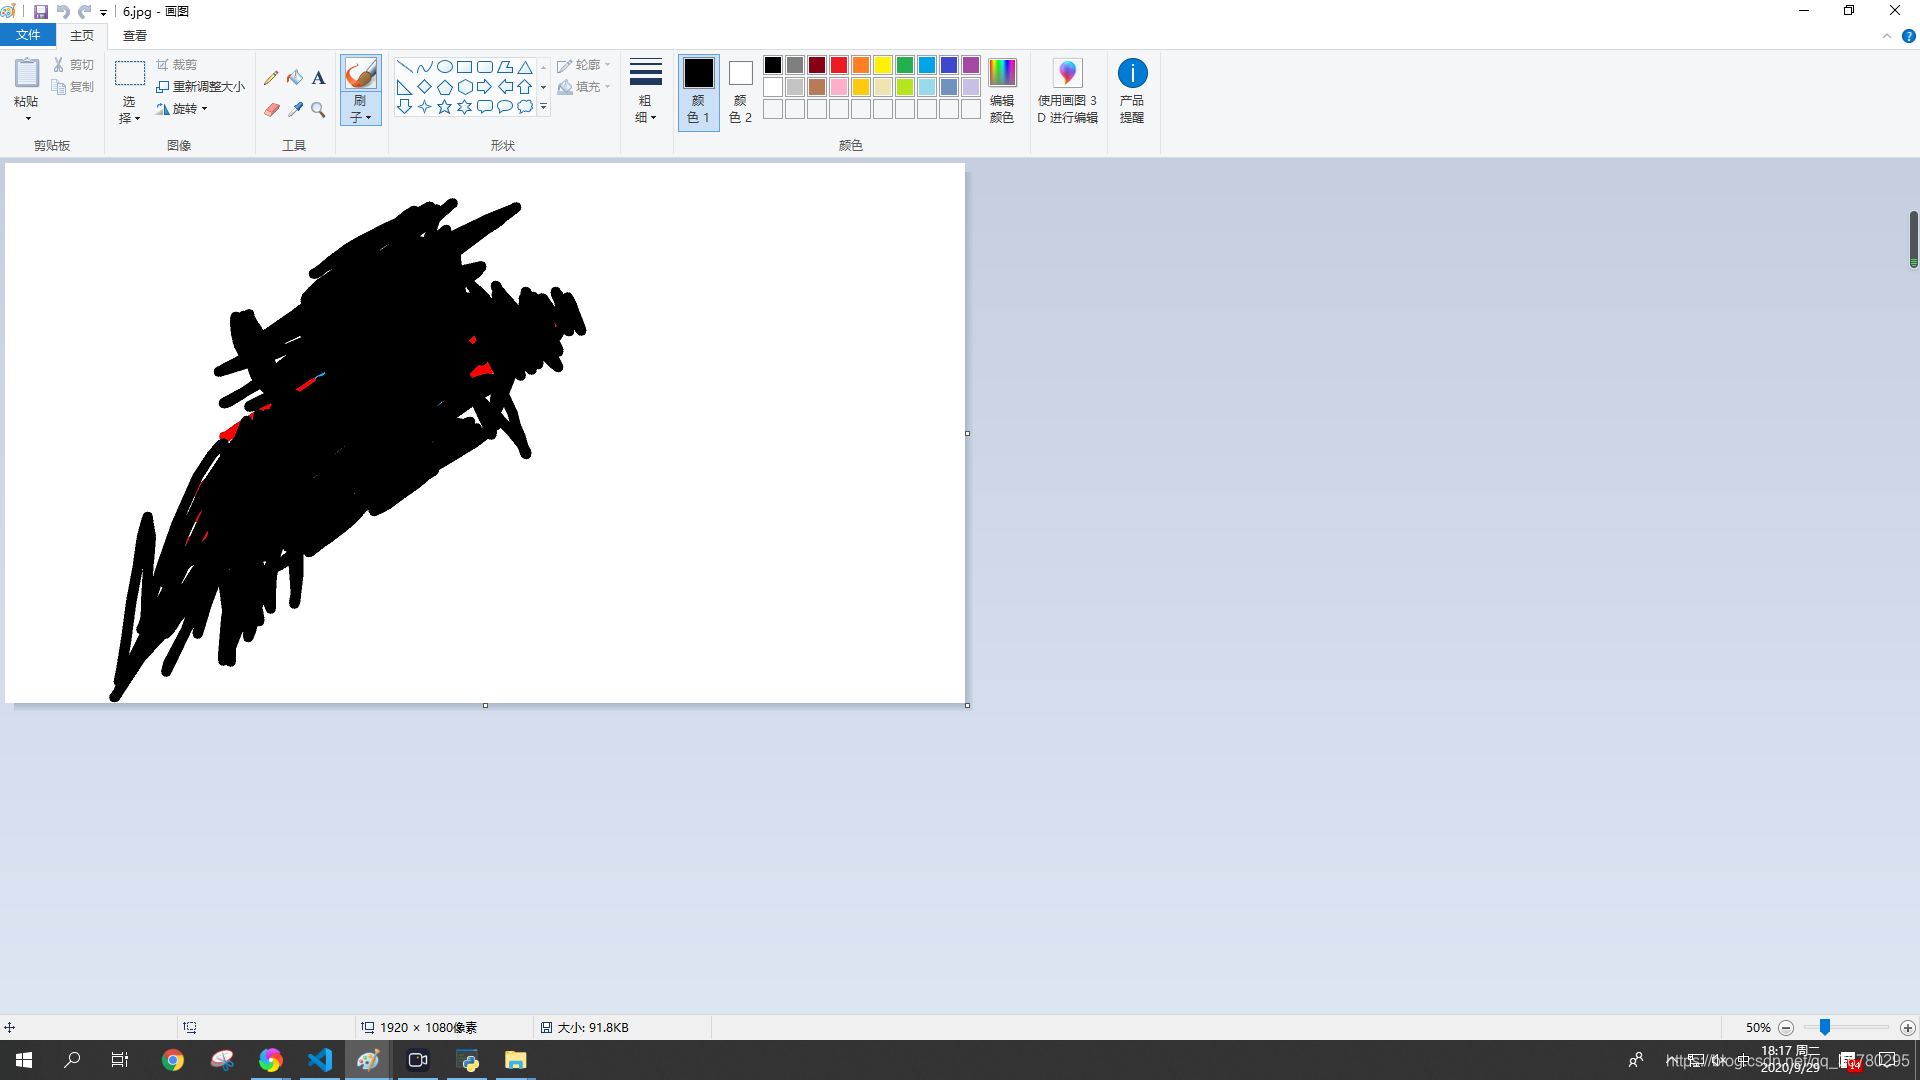The width and height of the screenshot is (1920, 1080).
Task: Open the line thickness Size dropdown
Action: pyautogui.click(x=646, y=90)
